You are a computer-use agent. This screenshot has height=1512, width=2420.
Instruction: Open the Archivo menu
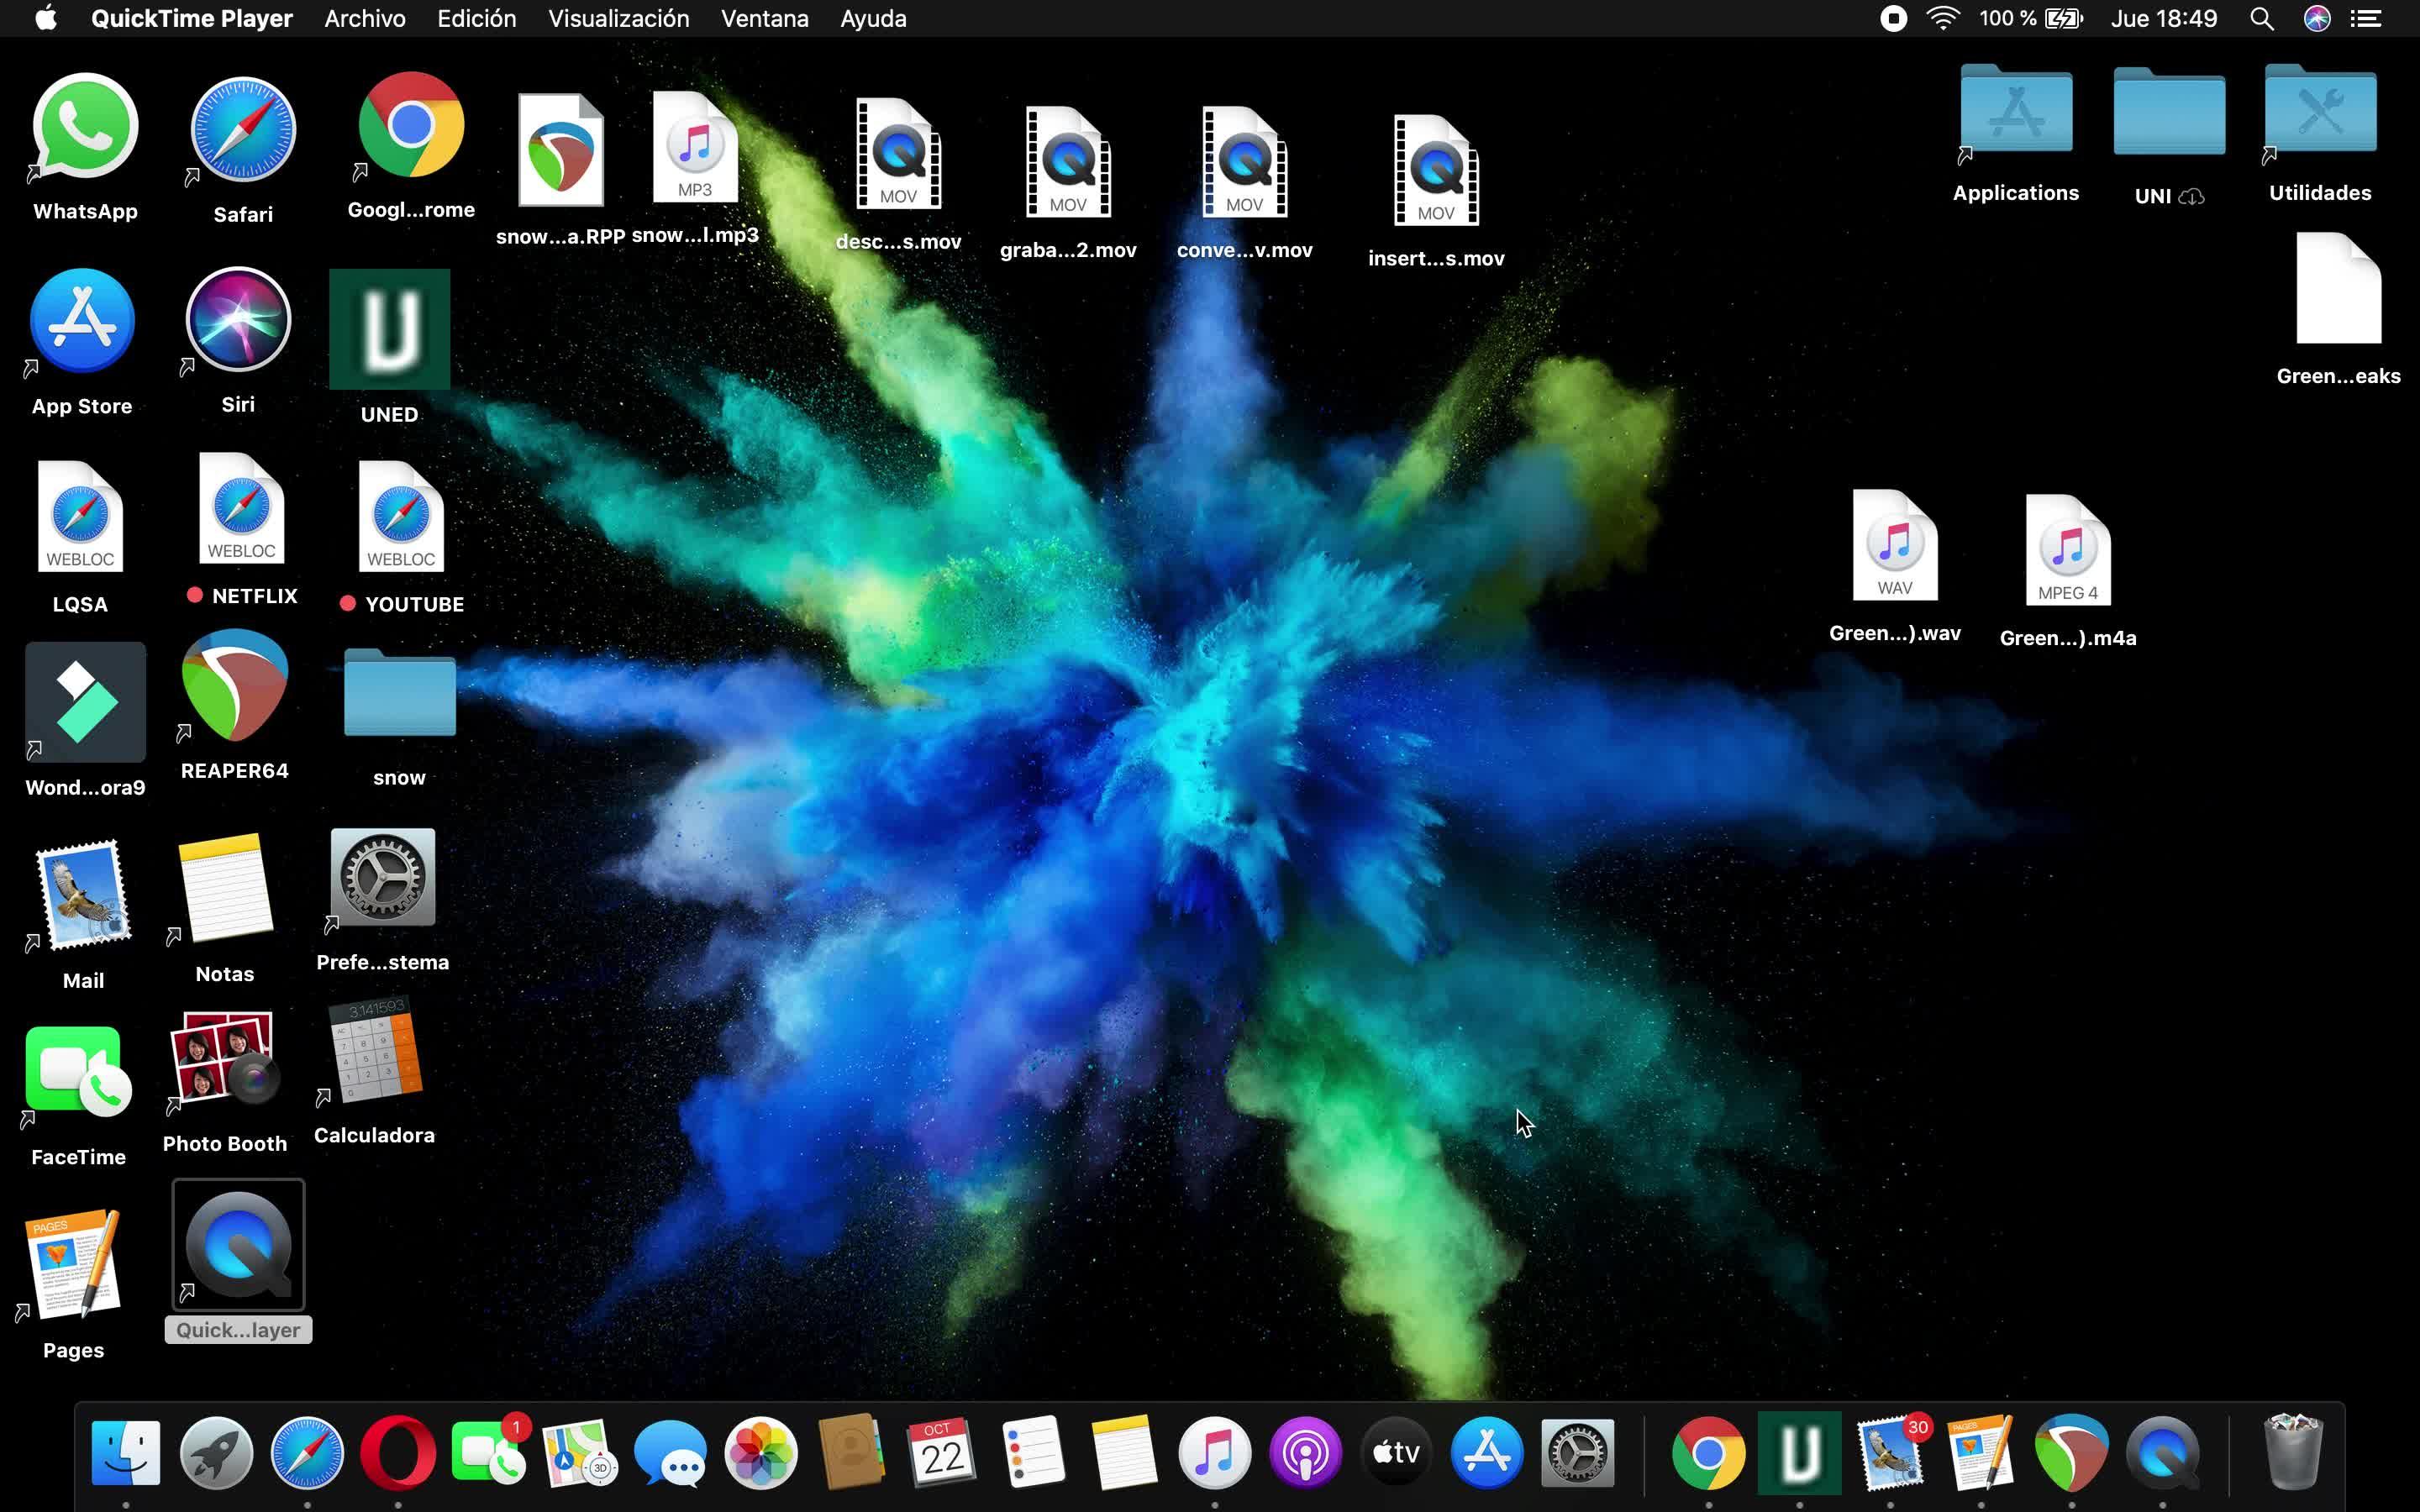[364, 19]
